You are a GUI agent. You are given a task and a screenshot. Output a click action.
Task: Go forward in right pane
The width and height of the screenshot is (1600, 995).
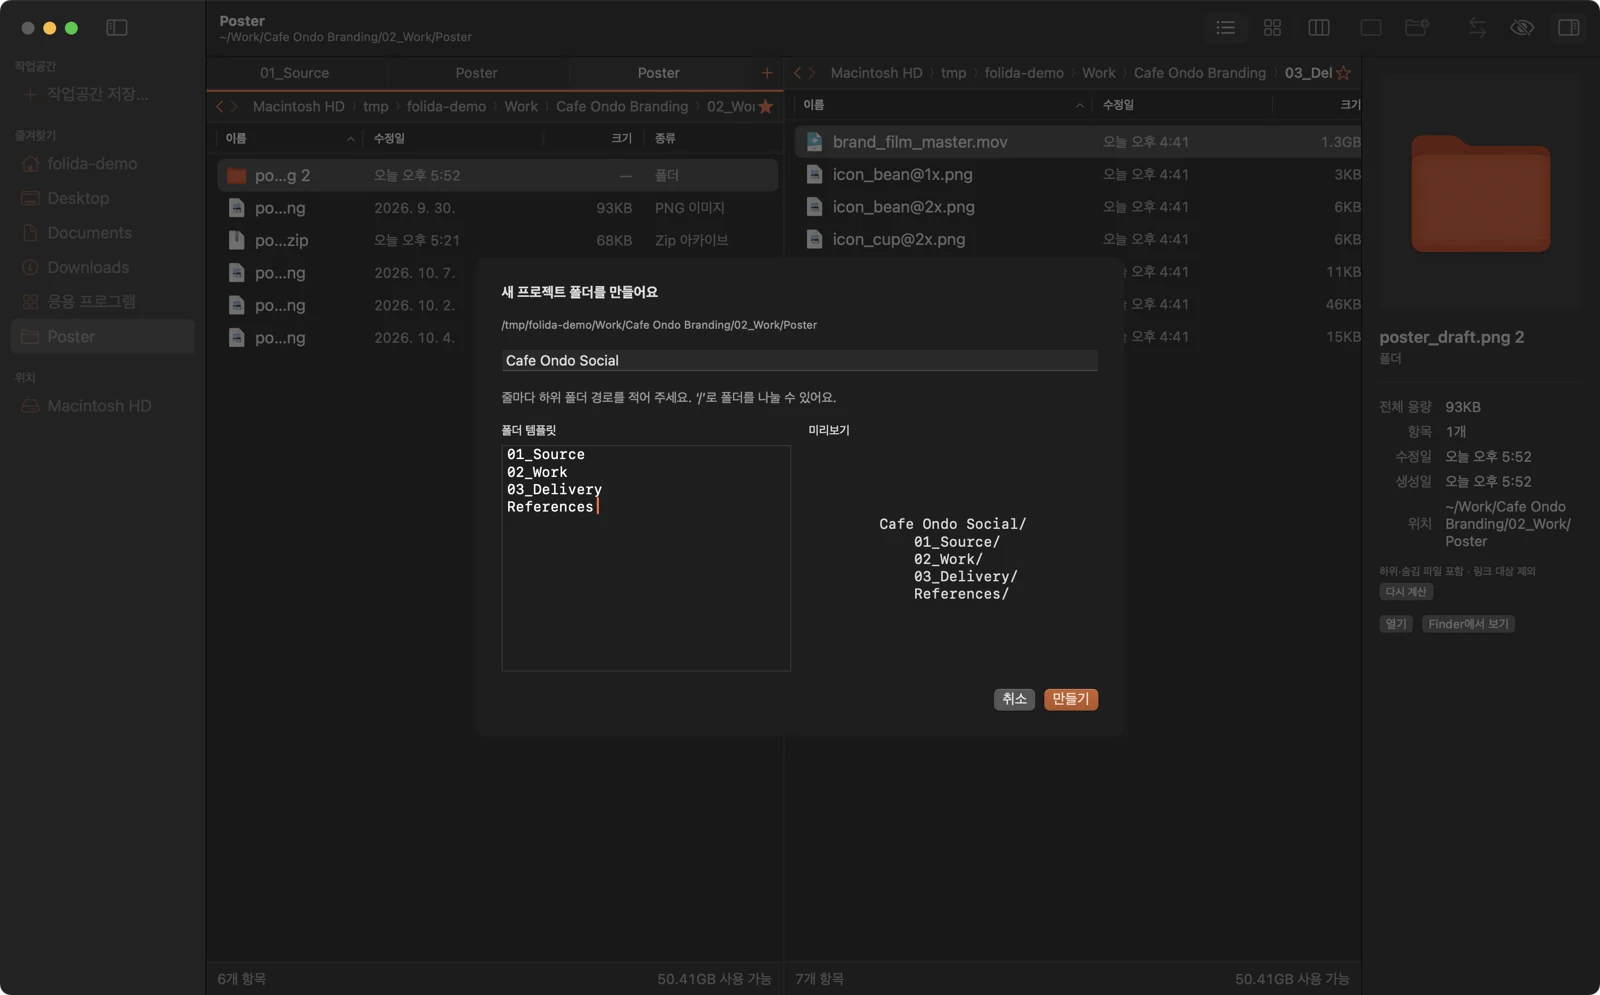click(x=812, y=73)
